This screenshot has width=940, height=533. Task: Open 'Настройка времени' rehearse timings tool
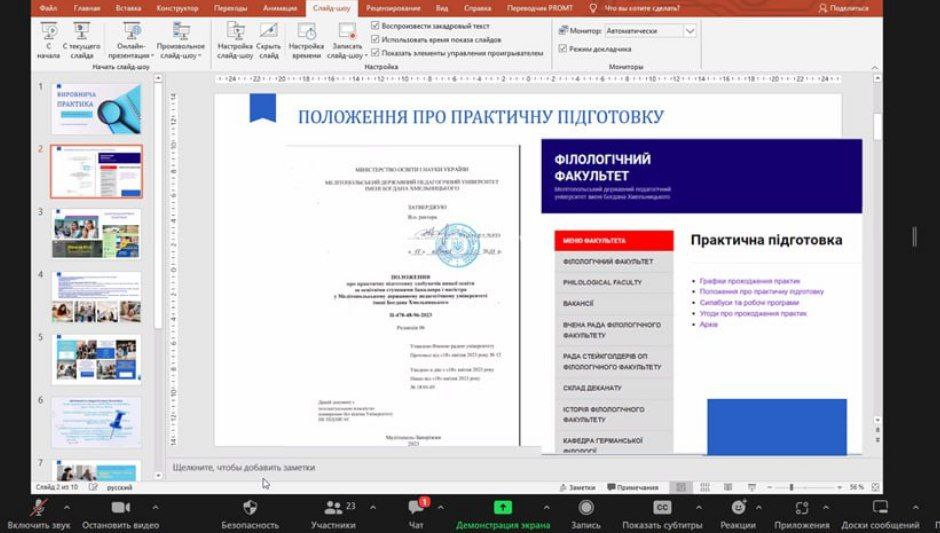[x=306, y=32]
